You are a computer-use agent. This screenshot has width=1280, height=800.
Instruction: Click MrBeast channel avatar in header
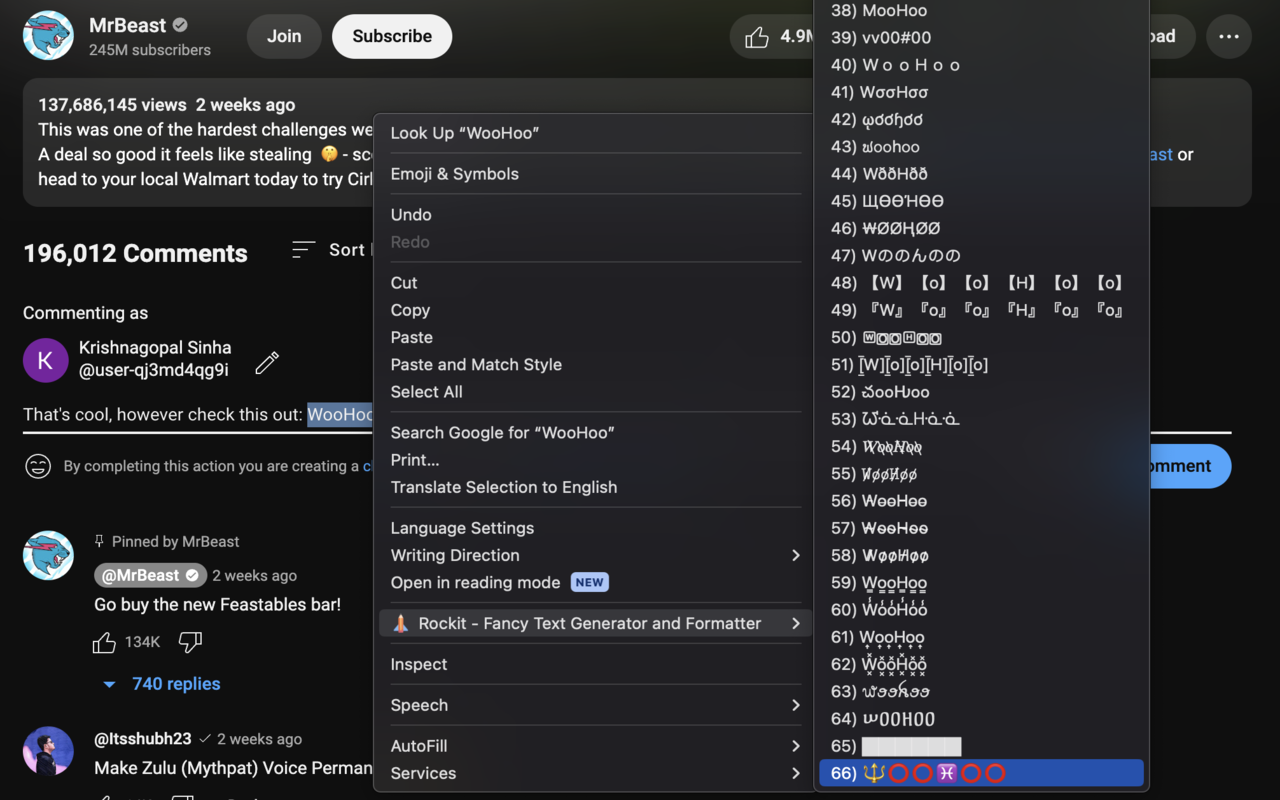click(x=48, y=36)
